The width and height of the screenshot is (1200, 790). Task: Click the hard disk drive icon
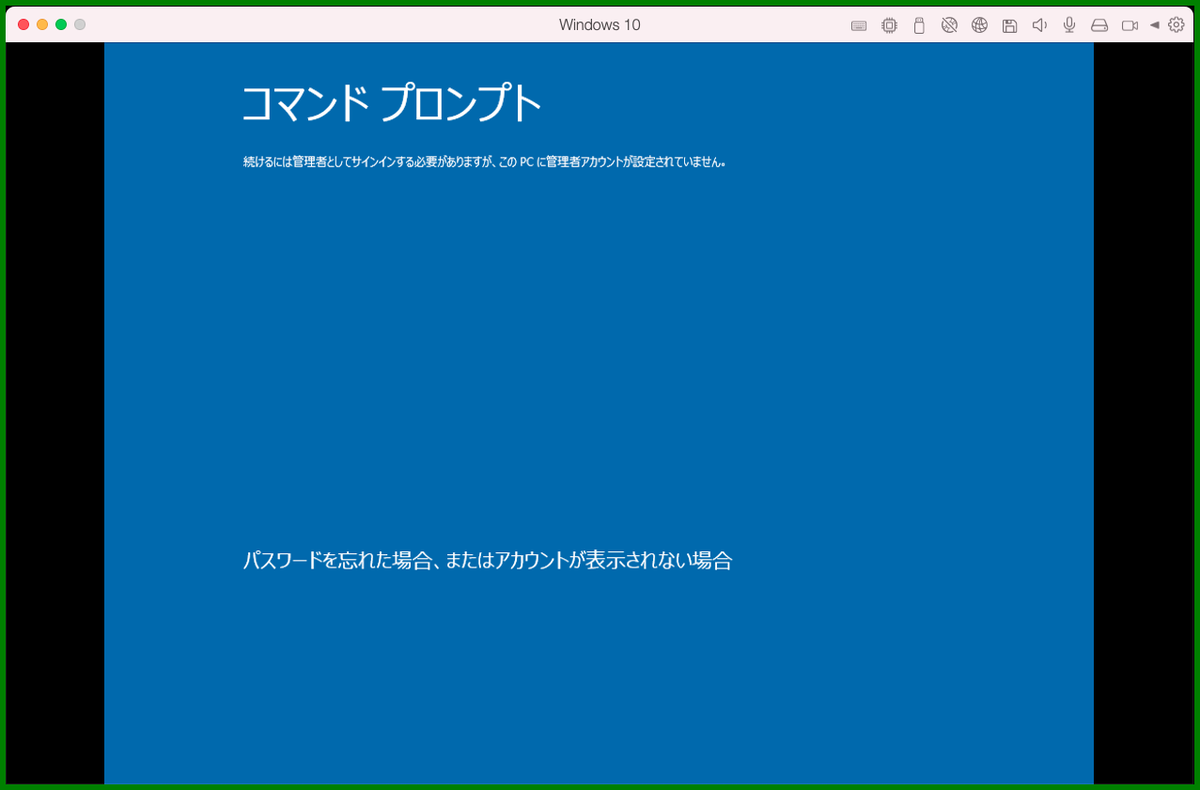(x=1100, y=25)
